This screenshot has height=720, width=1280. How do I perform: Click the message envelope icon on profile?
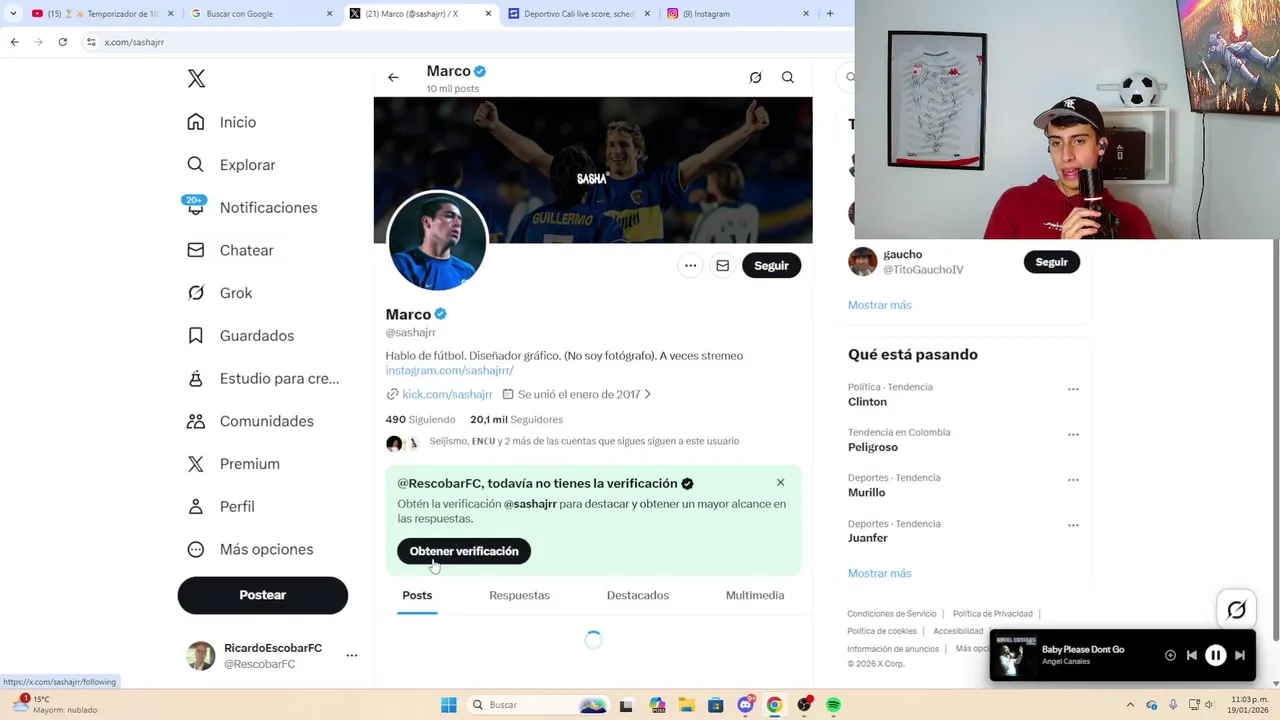(722, 266)
